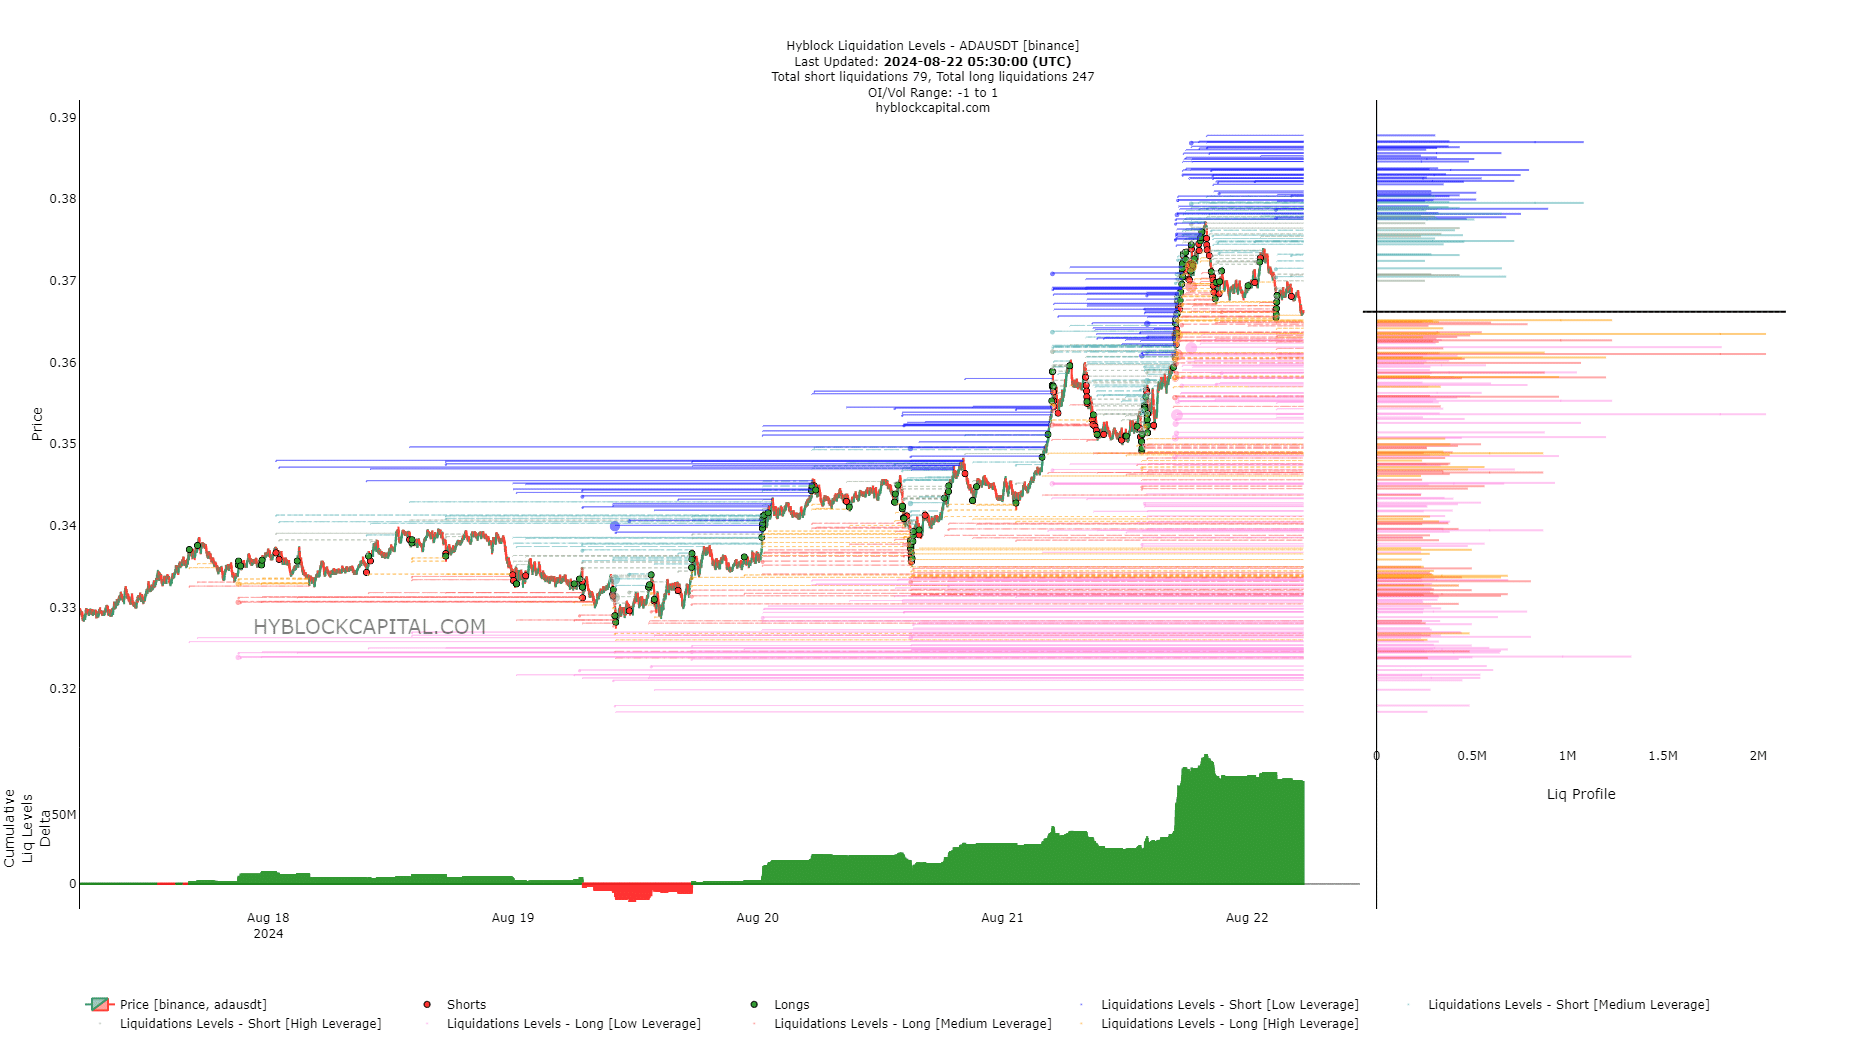1866x1050 pixels.
Task: Click the 2M tick on Liq Profile axis
Action: point(1758,756)
